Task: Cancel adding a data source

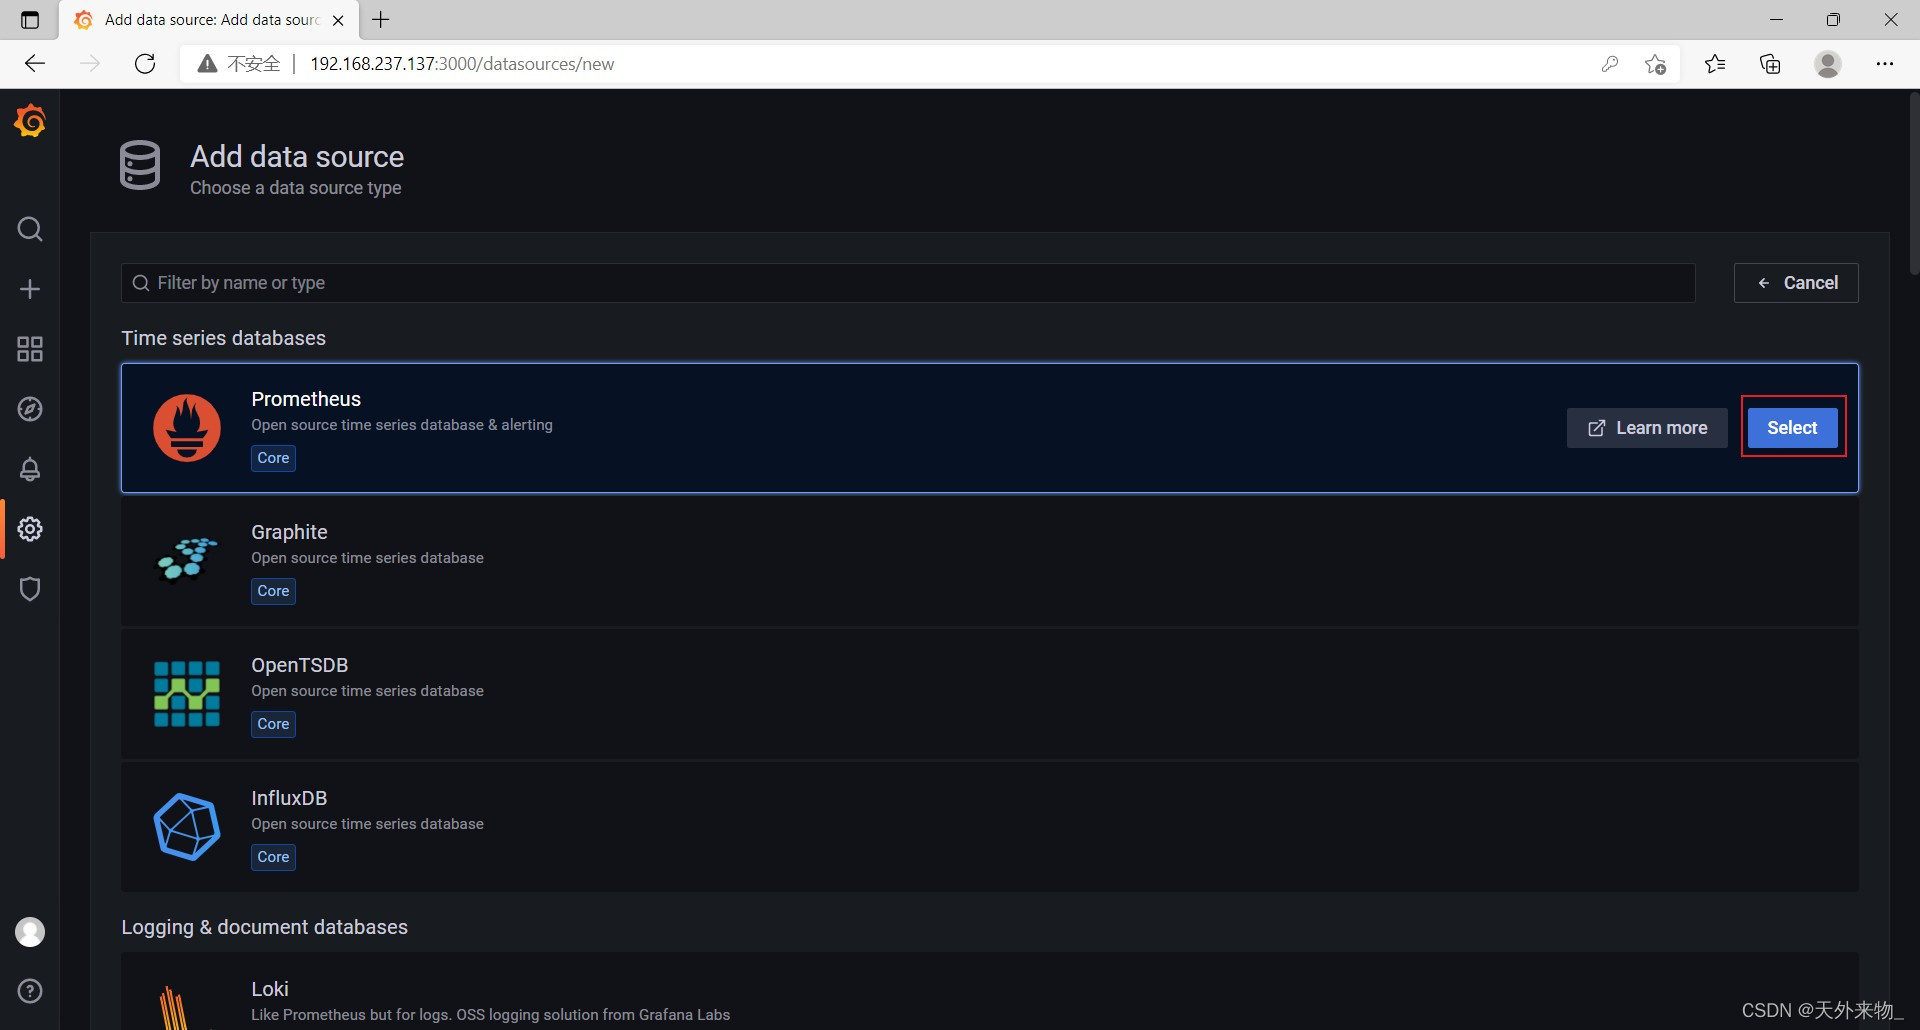Action: tap(1796, 283)
